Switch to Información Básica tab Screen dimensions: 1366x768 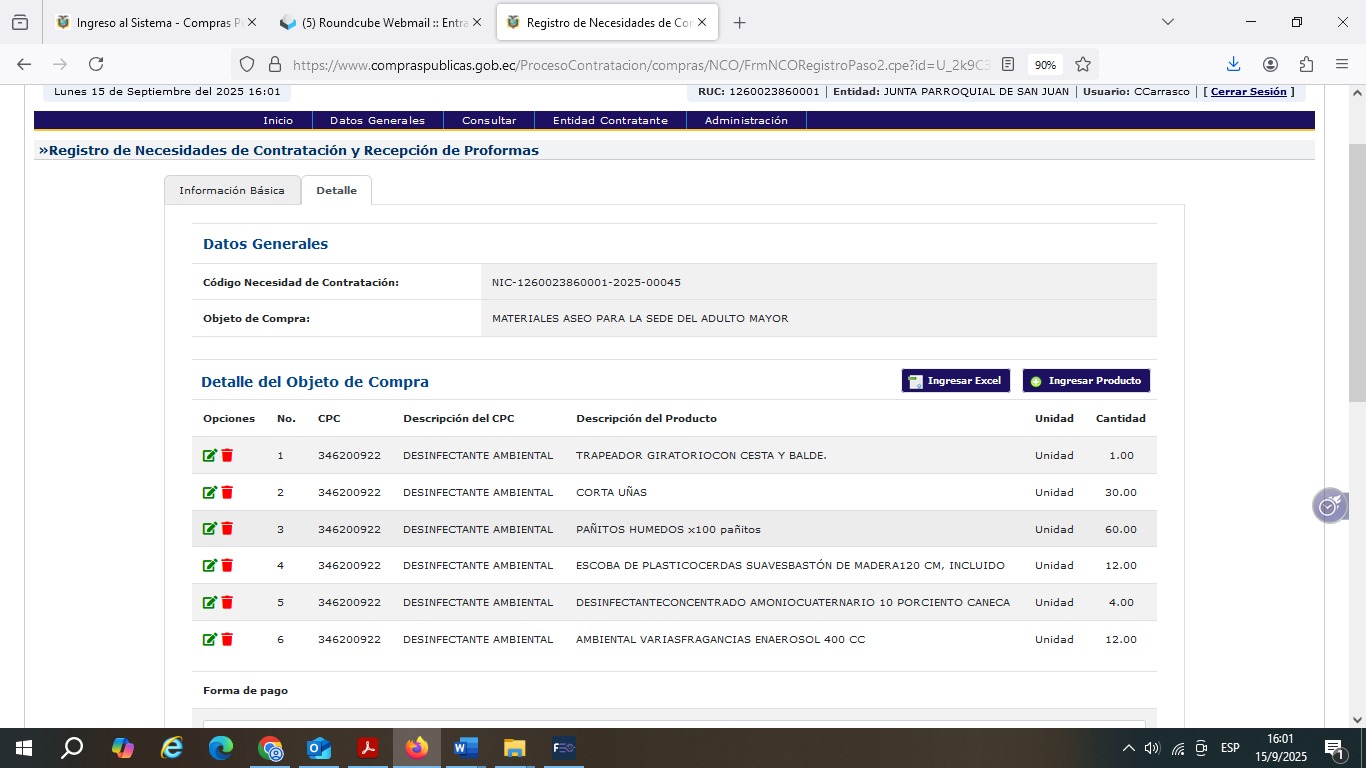click(232, 191)
